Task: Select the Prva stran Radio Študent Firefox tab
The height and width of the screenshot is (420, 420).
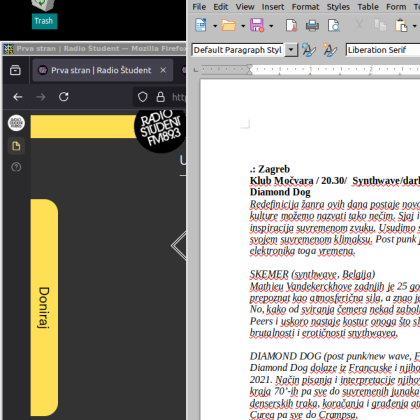Action: pyautogui.click(x=103, y=70)
